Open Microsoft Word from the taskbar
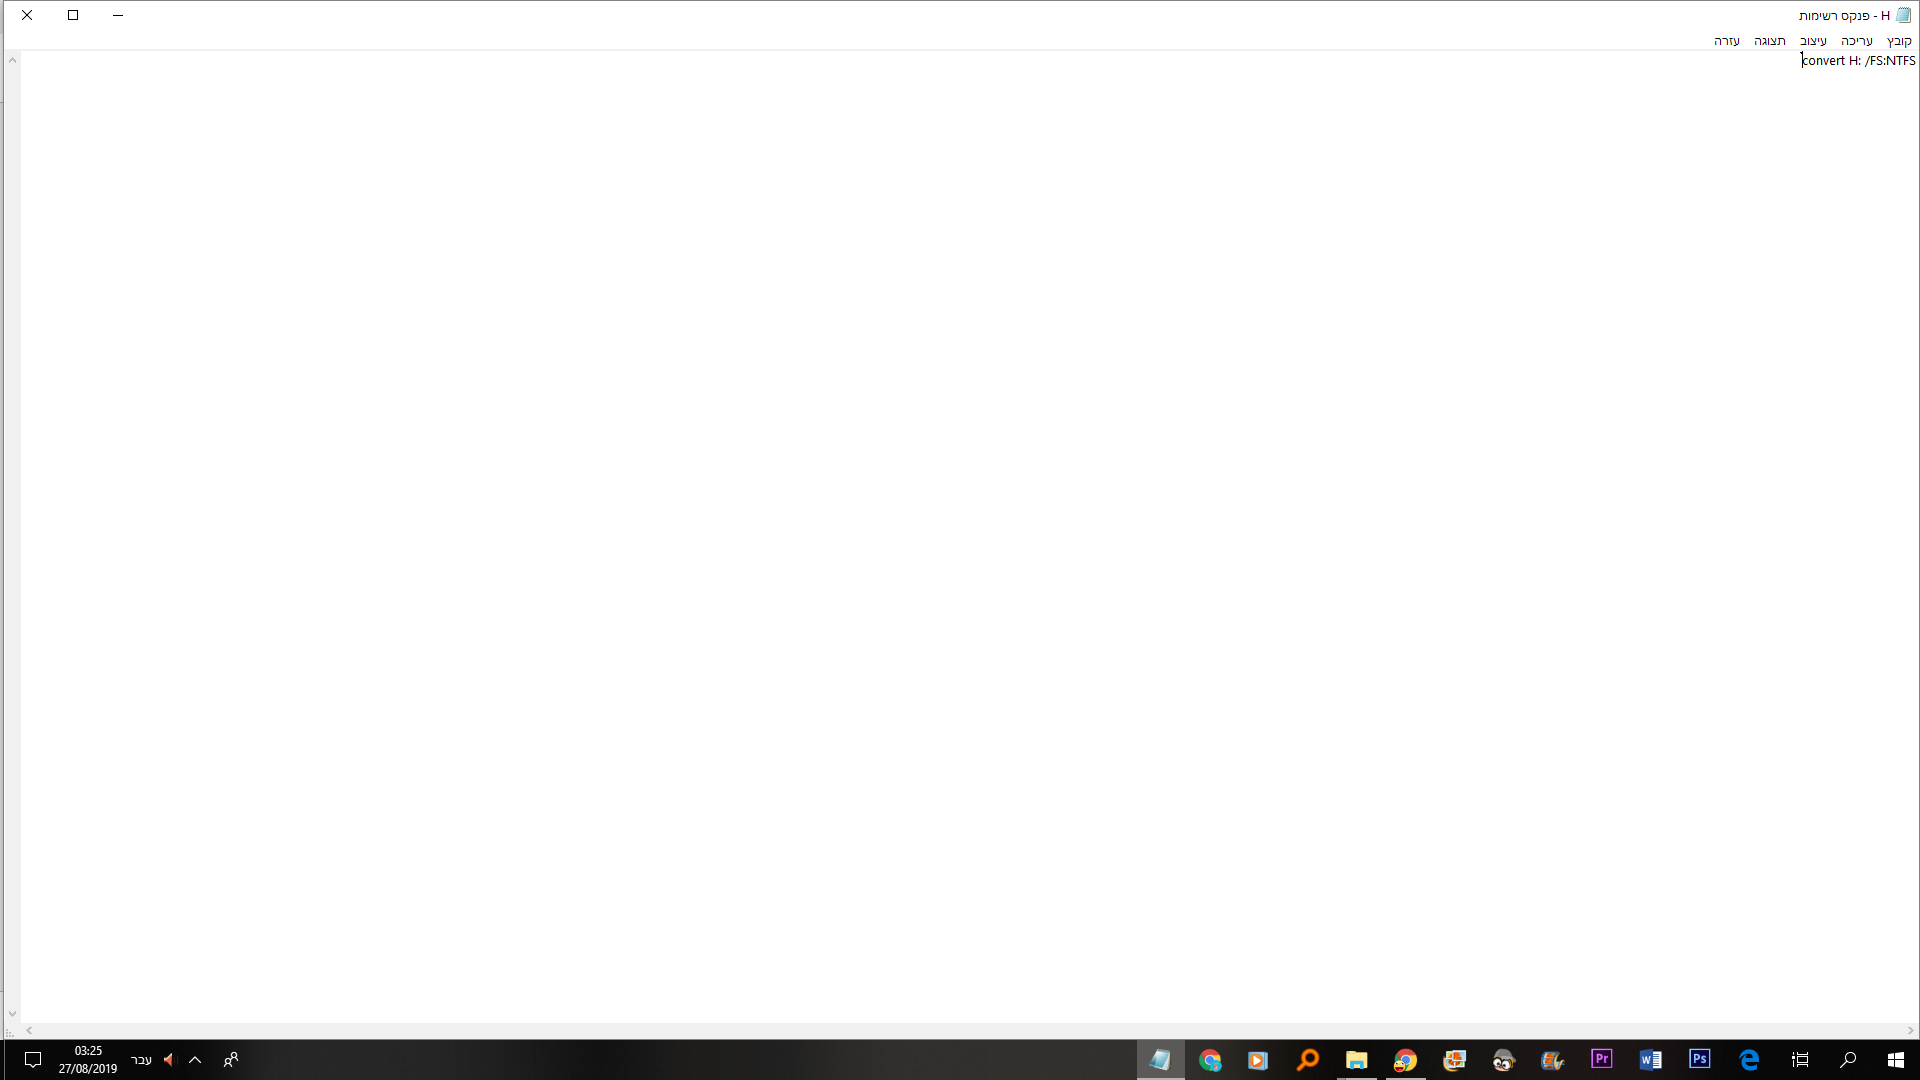1920x1080 pixels. [1650, 1059]
